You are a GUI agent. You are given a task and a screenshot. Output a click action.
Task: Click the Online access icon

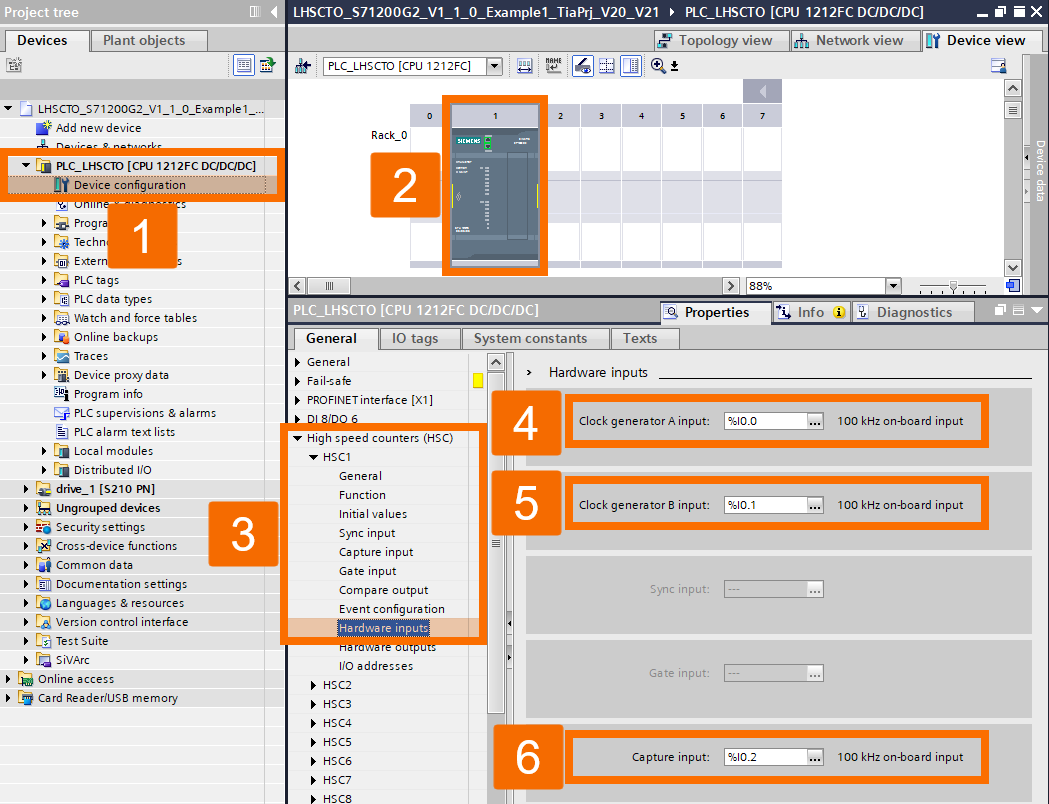(x=25, y=679)
